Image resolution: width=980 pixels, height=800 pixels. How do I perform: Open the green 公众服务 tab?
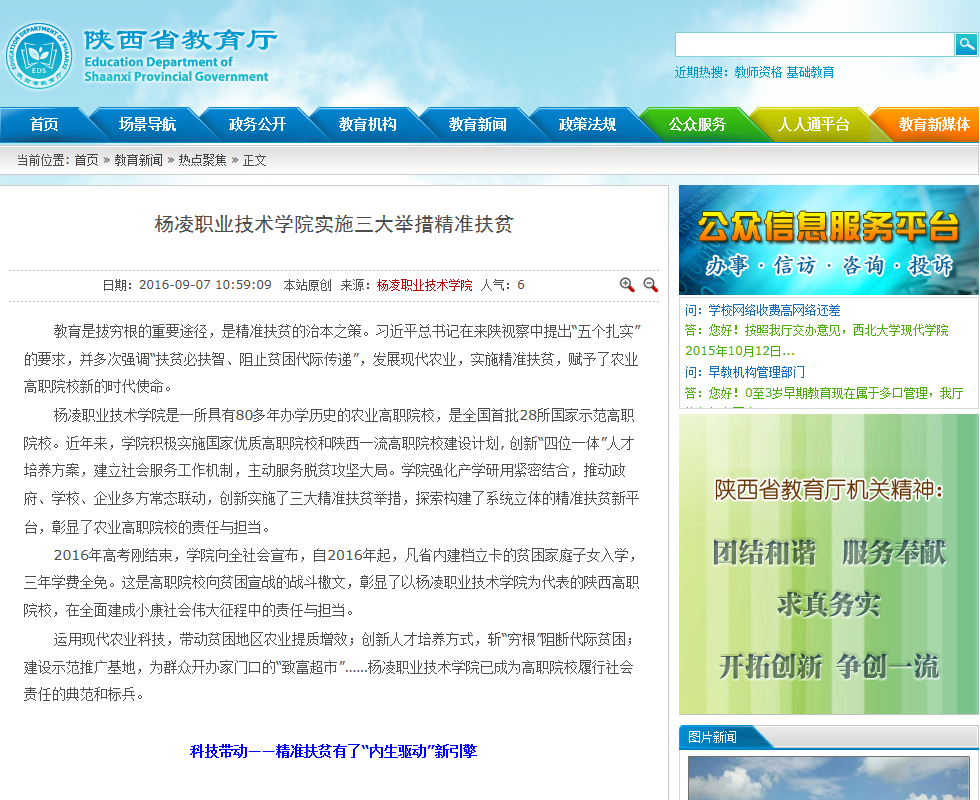[697, 125]
